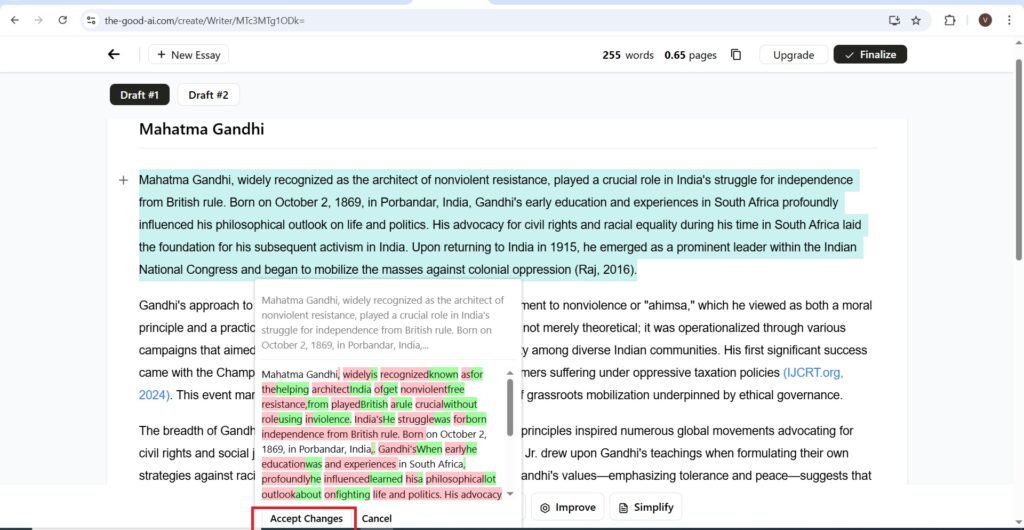Accept Changes in the rewrite popup
Image resolution: width=1024 pixels, height=530 pixels.
point(306,518)
